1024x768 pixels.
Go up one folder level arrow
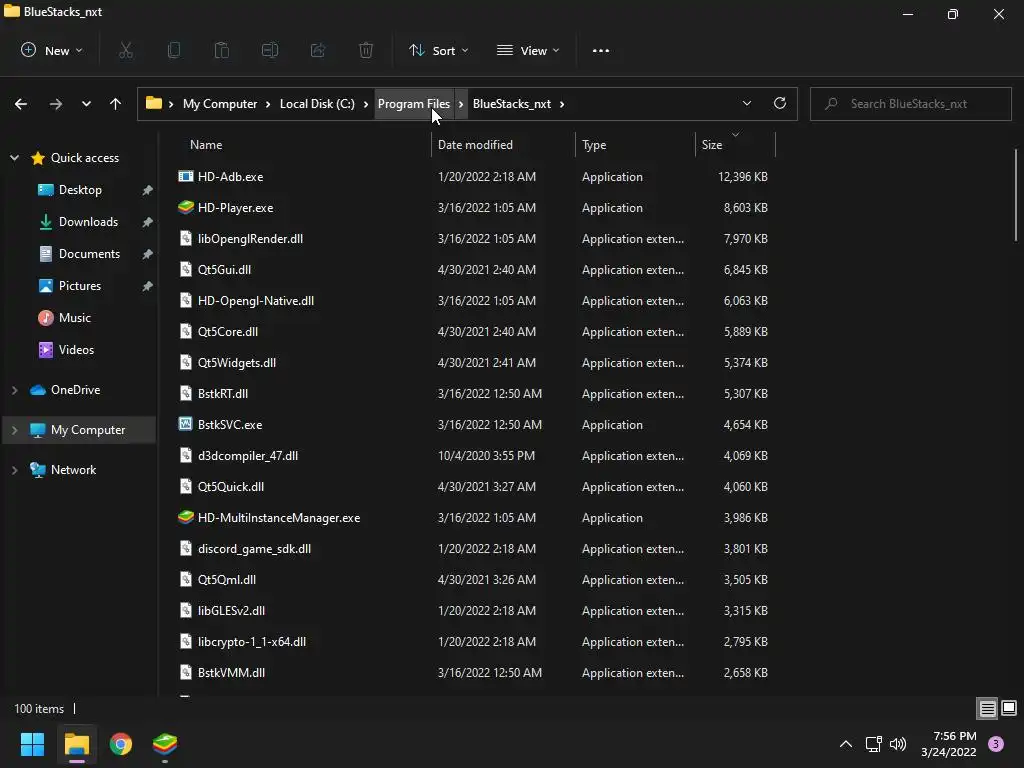click(116, 104)
